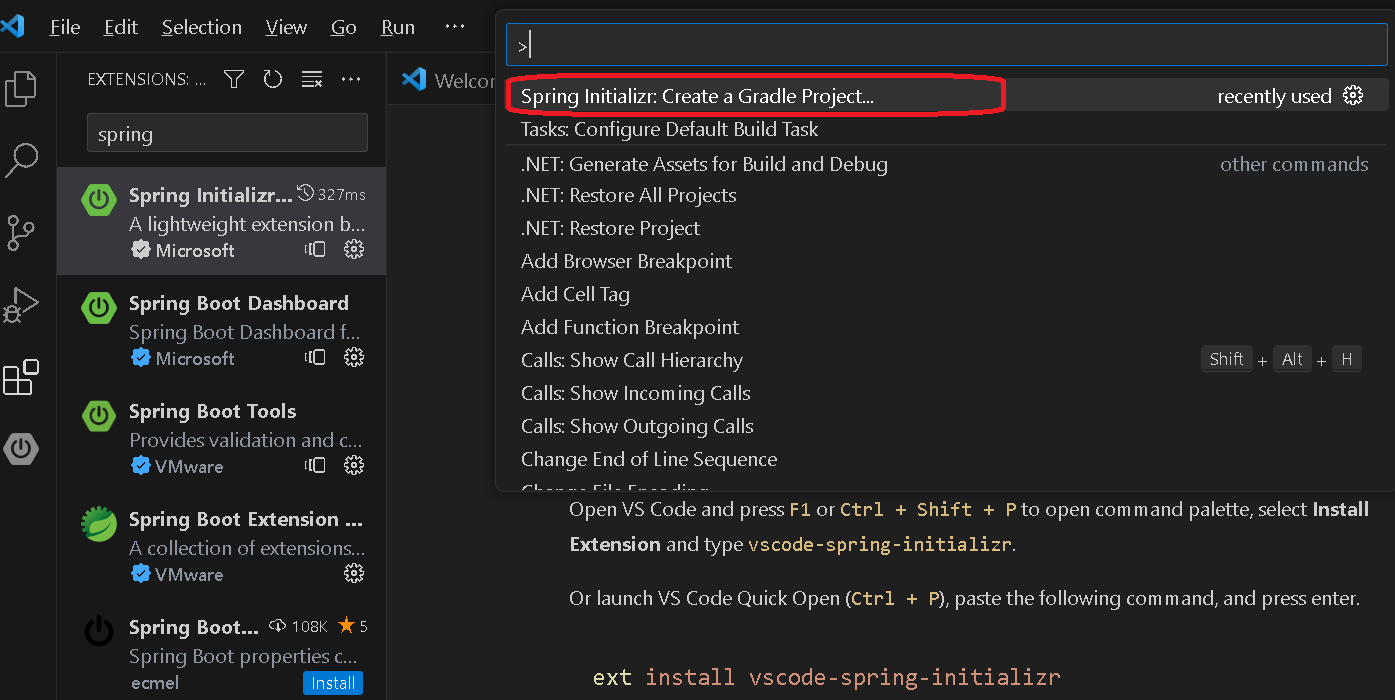Viewport: 1395px width, 700px height.
Task: Open manage gear for Spring Initializr extension
Action: pos(354,249)
